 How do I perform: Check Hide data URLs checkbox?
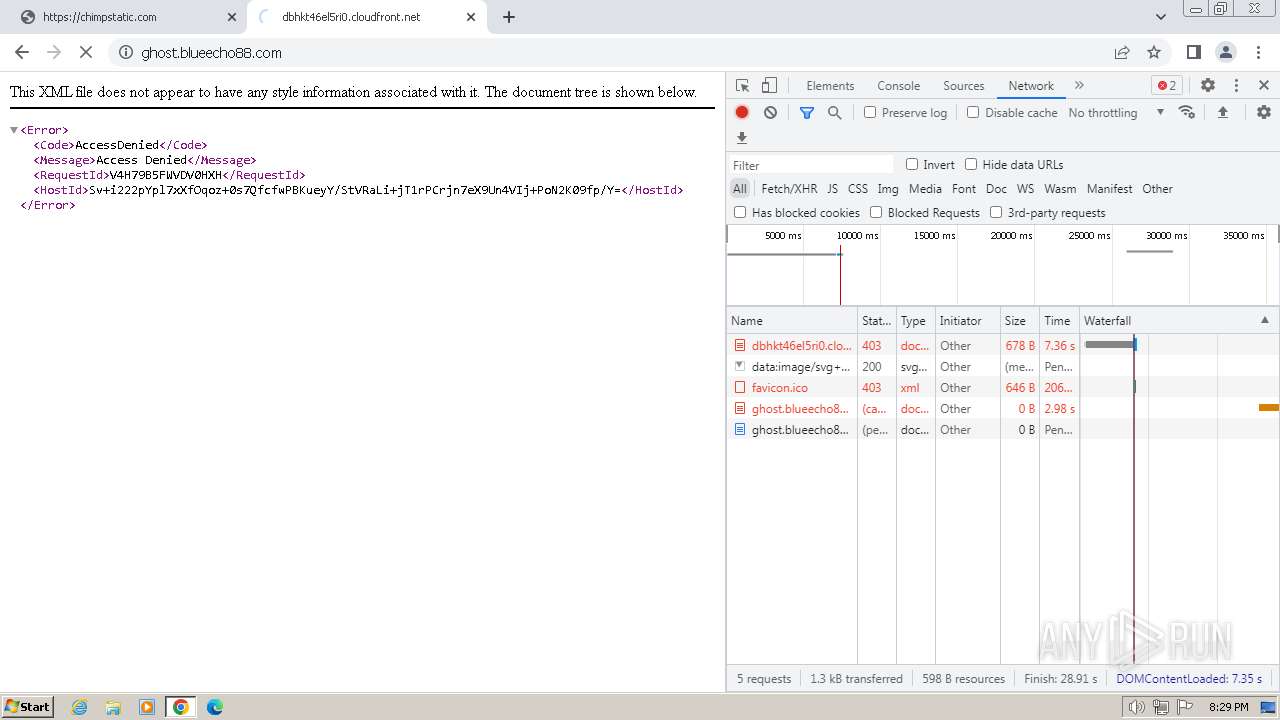(x=971, y=164)
